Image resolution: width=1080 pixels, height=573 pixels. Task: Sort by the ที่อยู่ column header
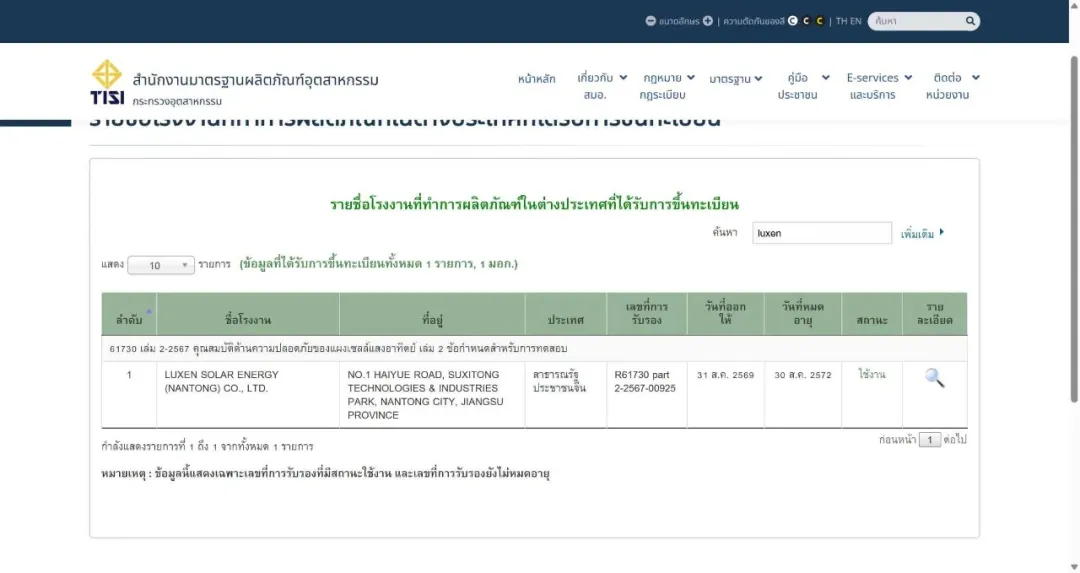(432, 314)
